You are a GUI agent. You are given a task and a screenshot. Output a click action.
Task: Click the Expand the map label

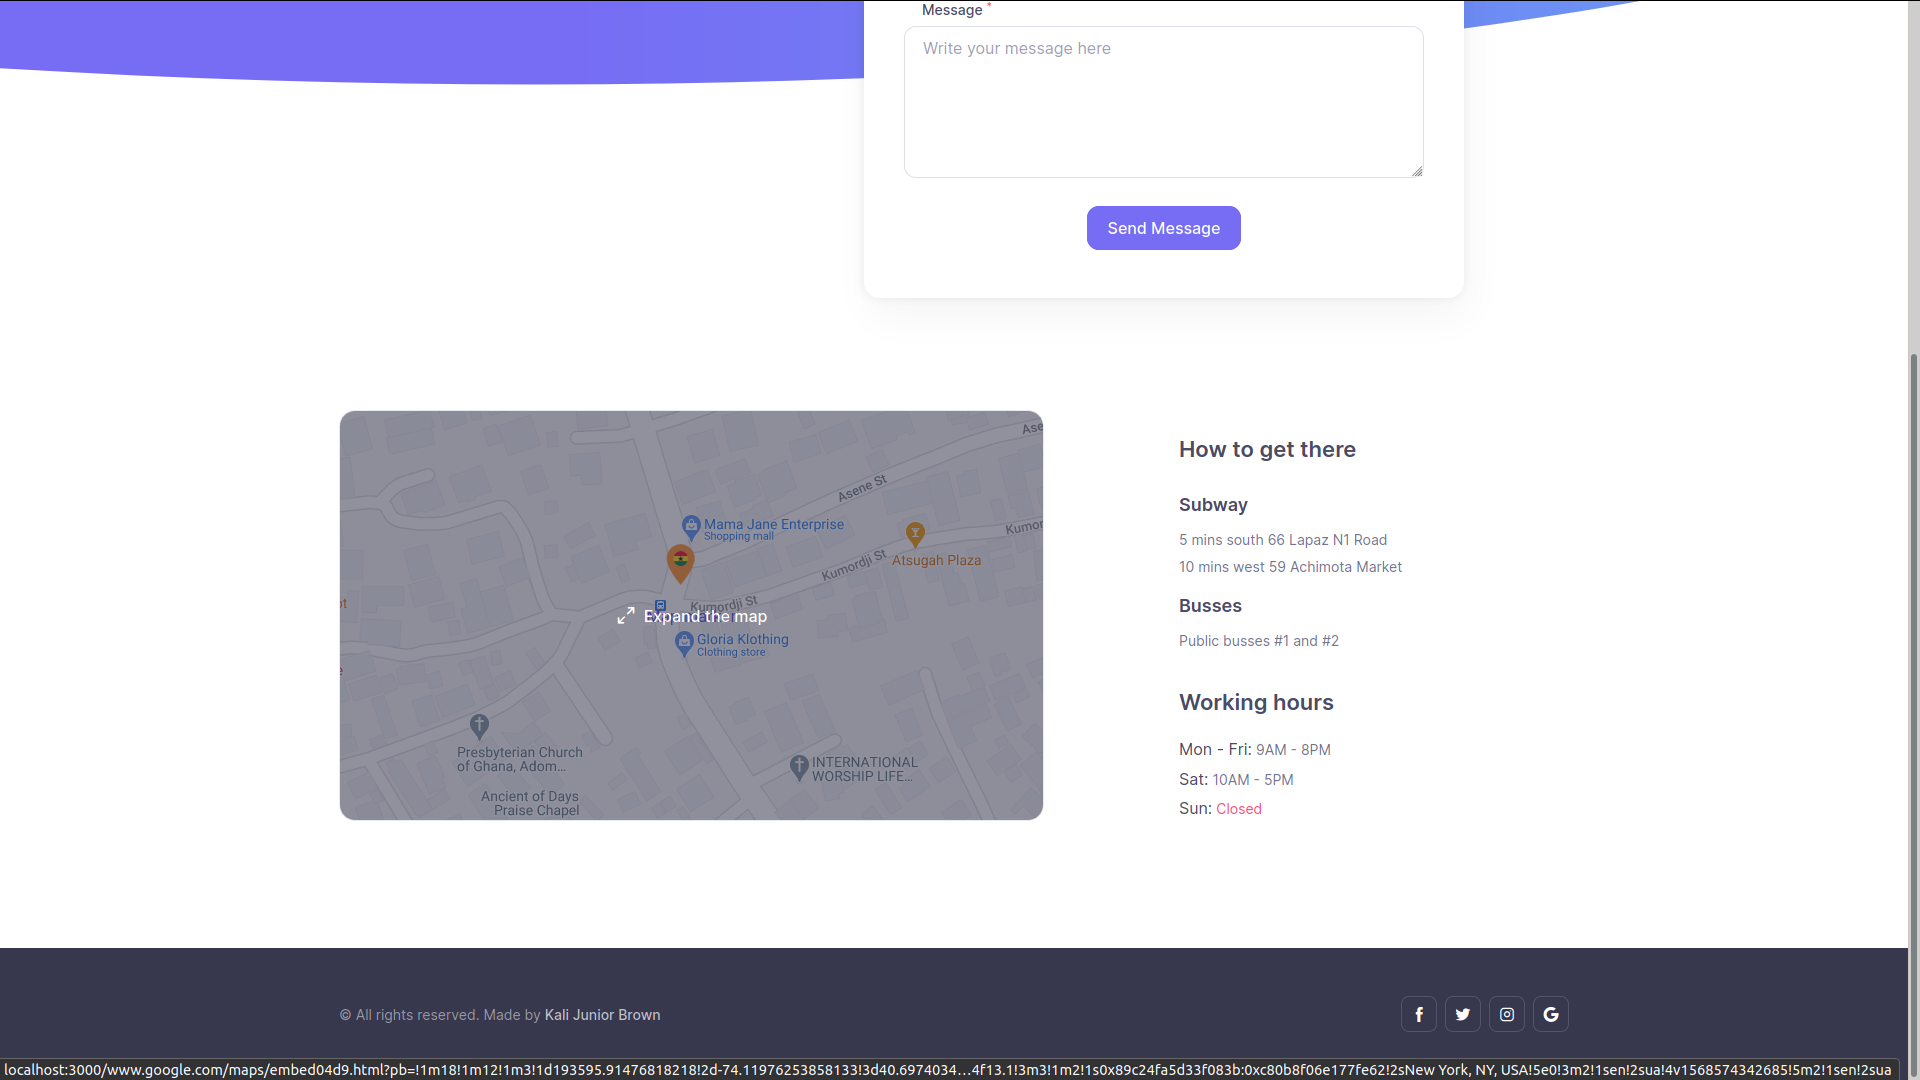pyautogui.click(x=705, y=616)
